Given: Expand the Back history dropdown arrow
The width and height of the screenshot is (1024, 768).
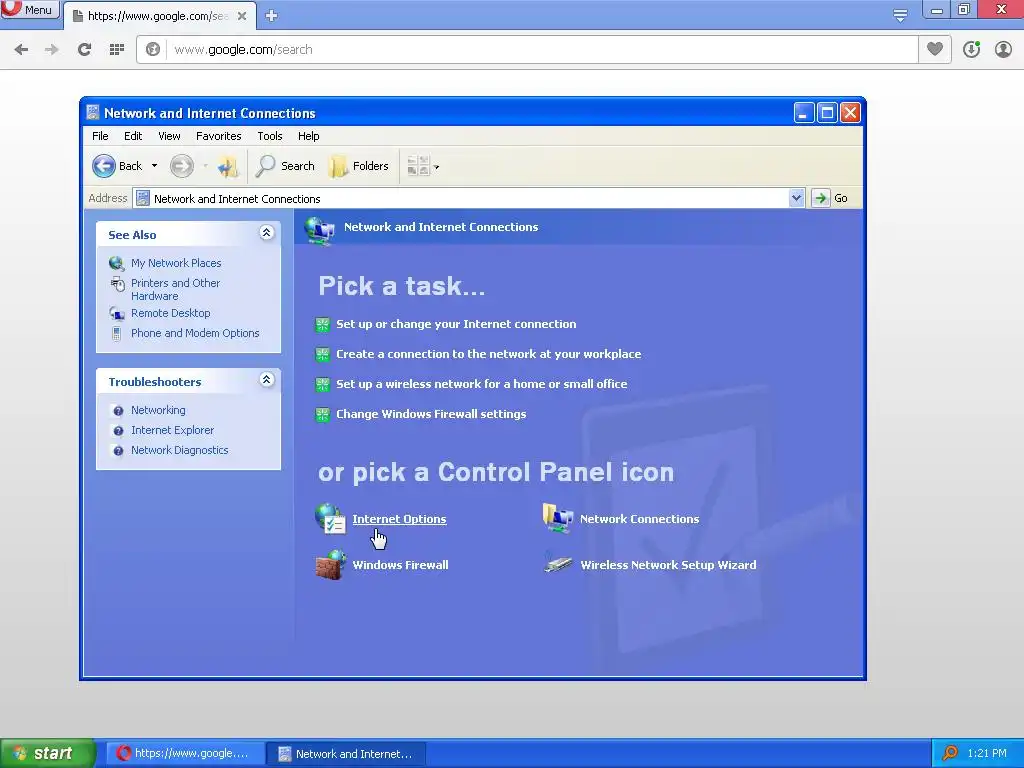Looking at the screenshot, I should coord(154,166).
